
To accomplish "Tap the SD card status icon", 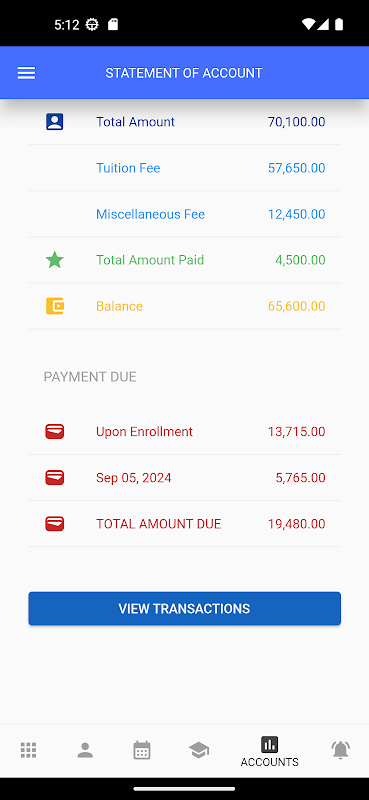I will (113, 24).
